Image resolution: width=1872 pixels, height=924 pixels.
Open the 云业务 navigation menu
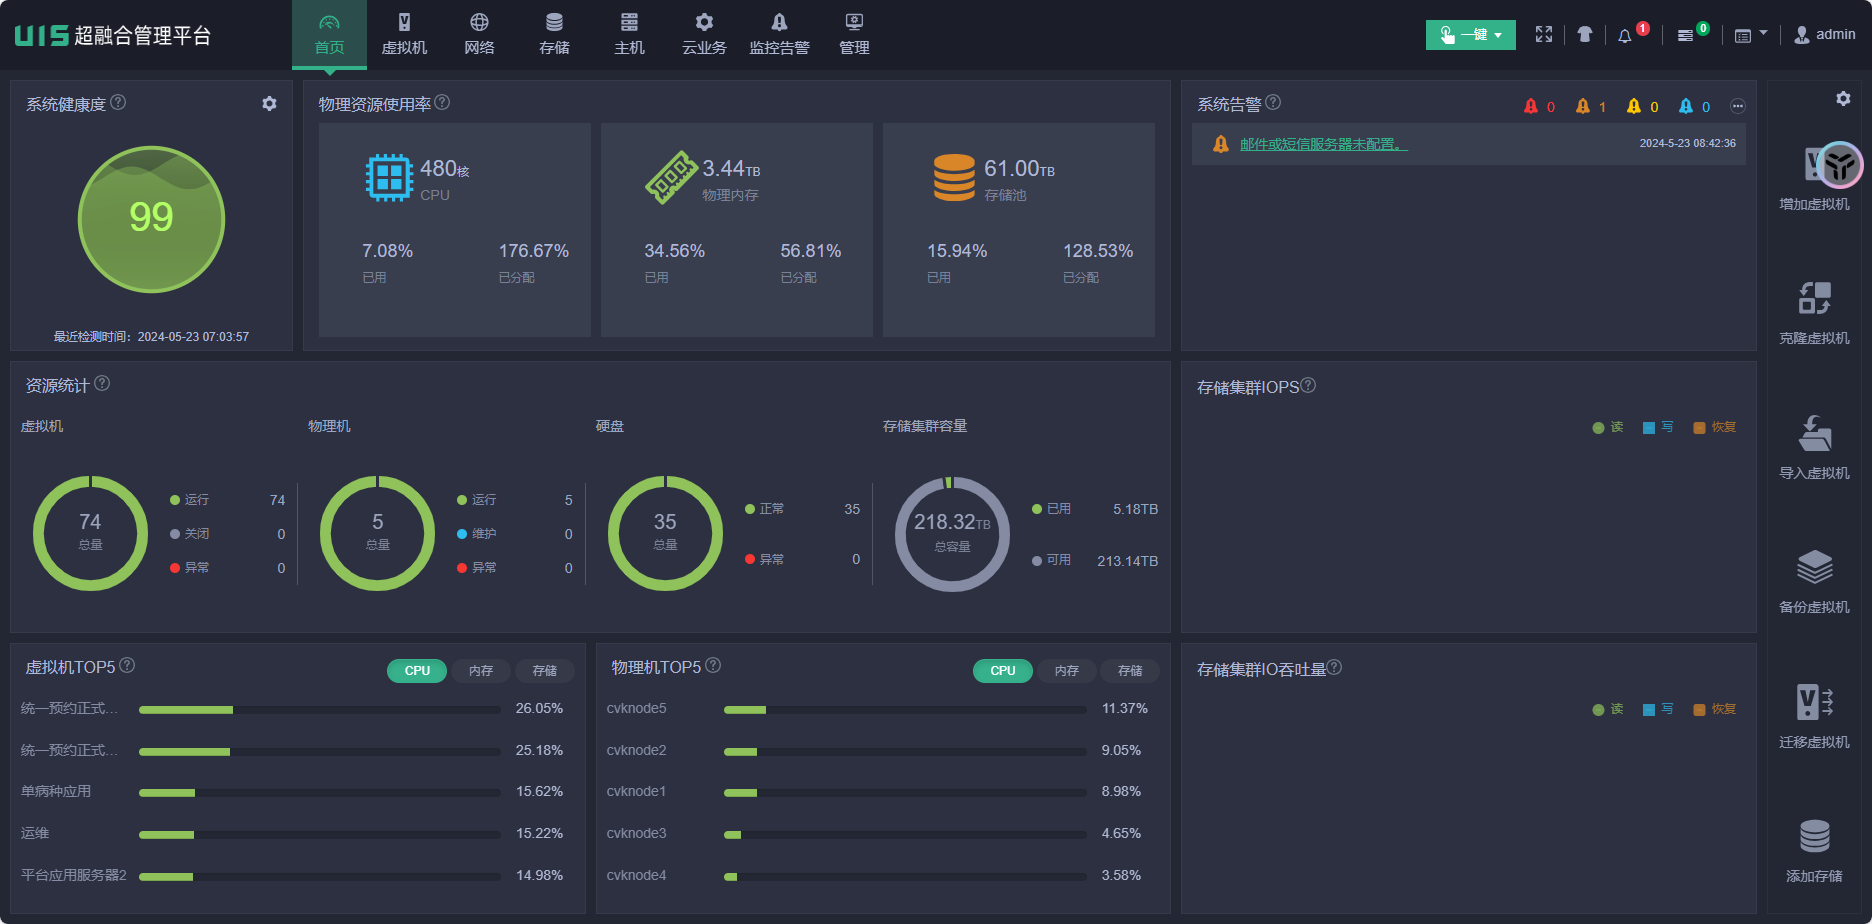pos(704,35)
